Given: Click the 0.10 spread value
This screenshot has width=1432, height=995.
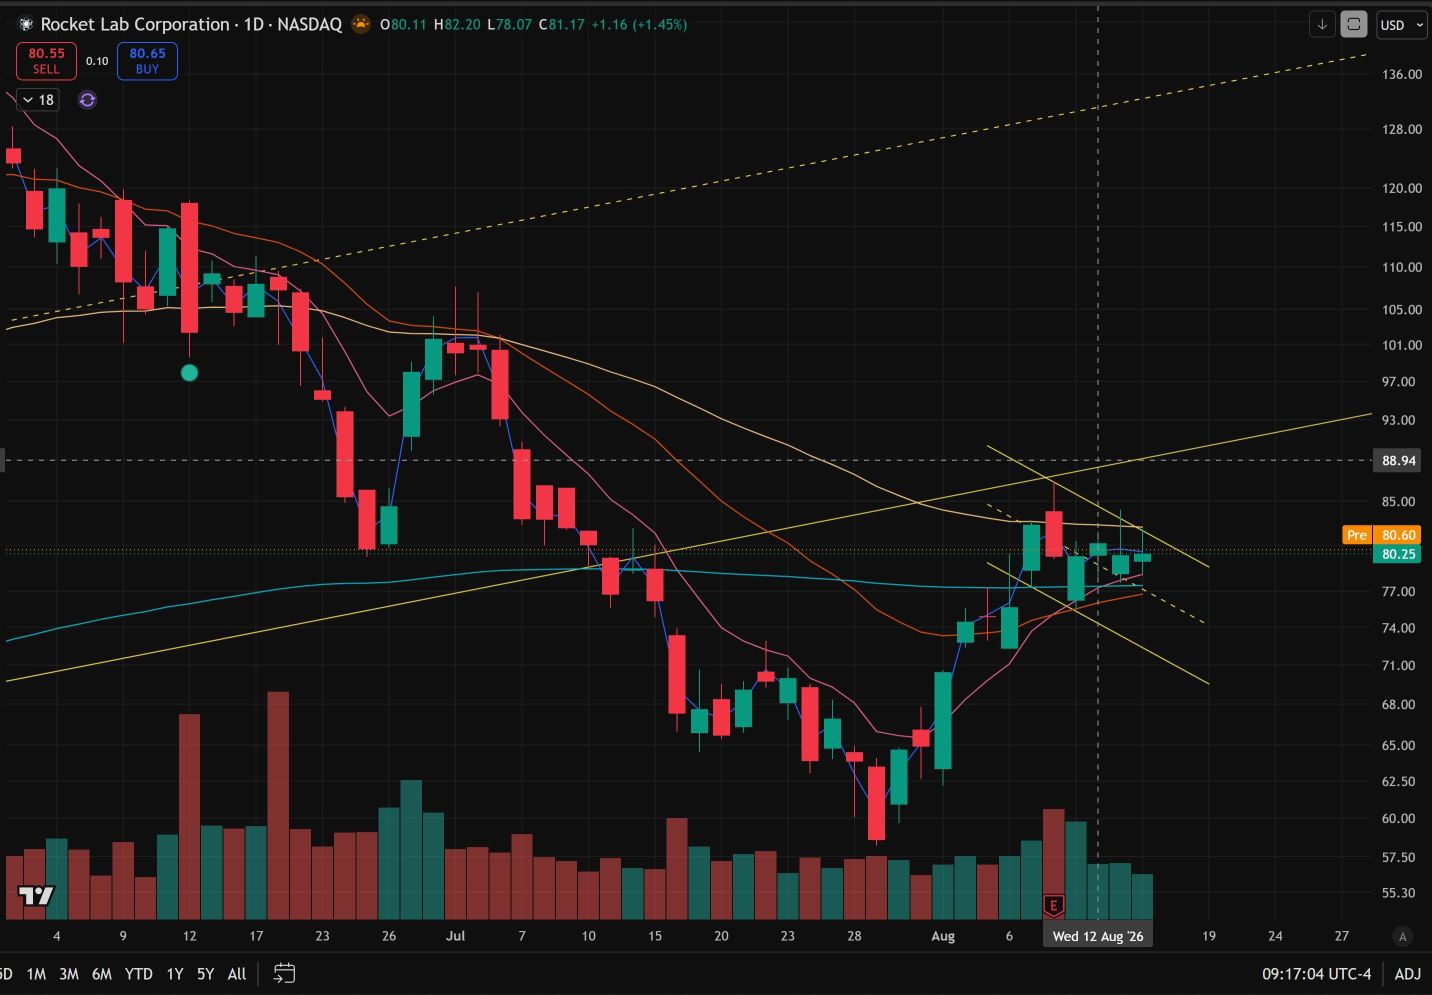Looking at the screenshot, I should click(97, 61).
